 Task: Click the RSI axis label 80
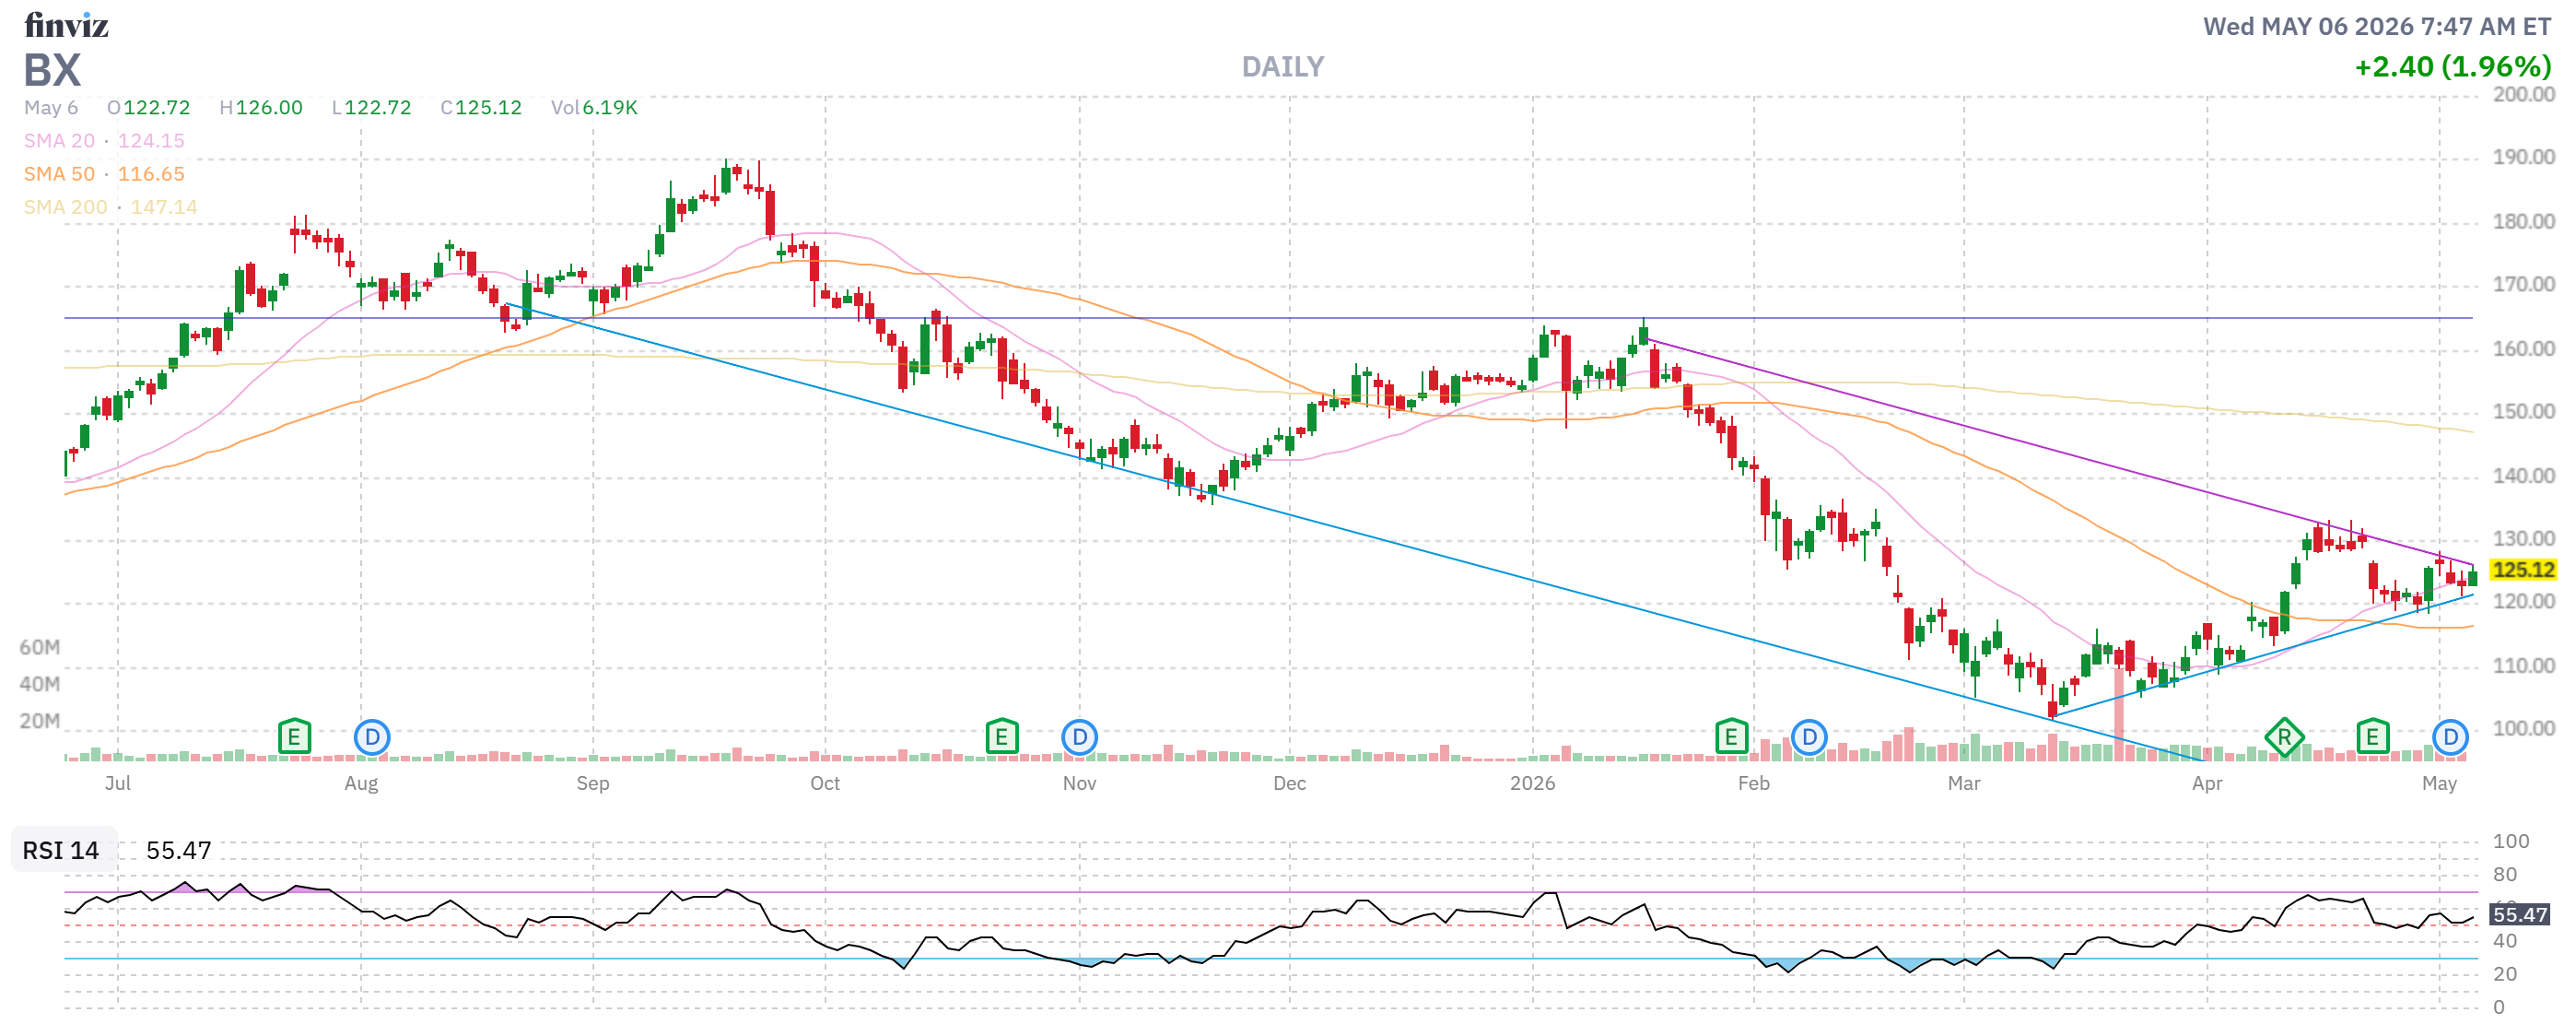tap(2505, 875)
